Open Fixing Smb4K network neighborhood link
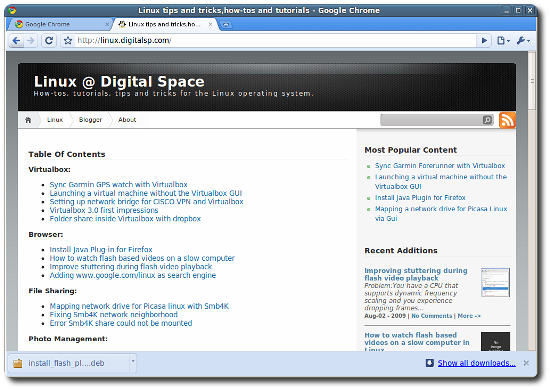The image size is (550, 390). (x=114, y=315)
